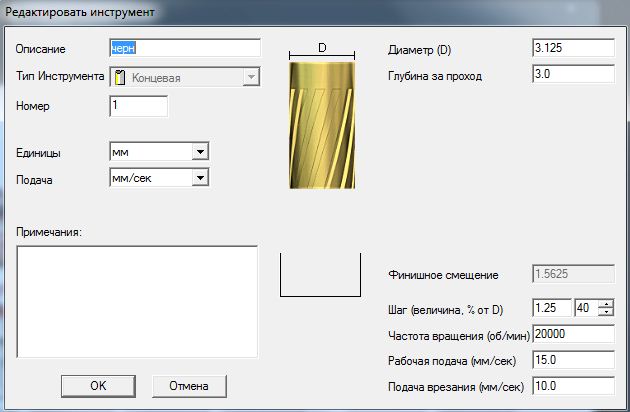The width and height of the screenshot is (630, 412).
Task: Click the Диаметр (D) input field
Action: click(x=573, y=47)
